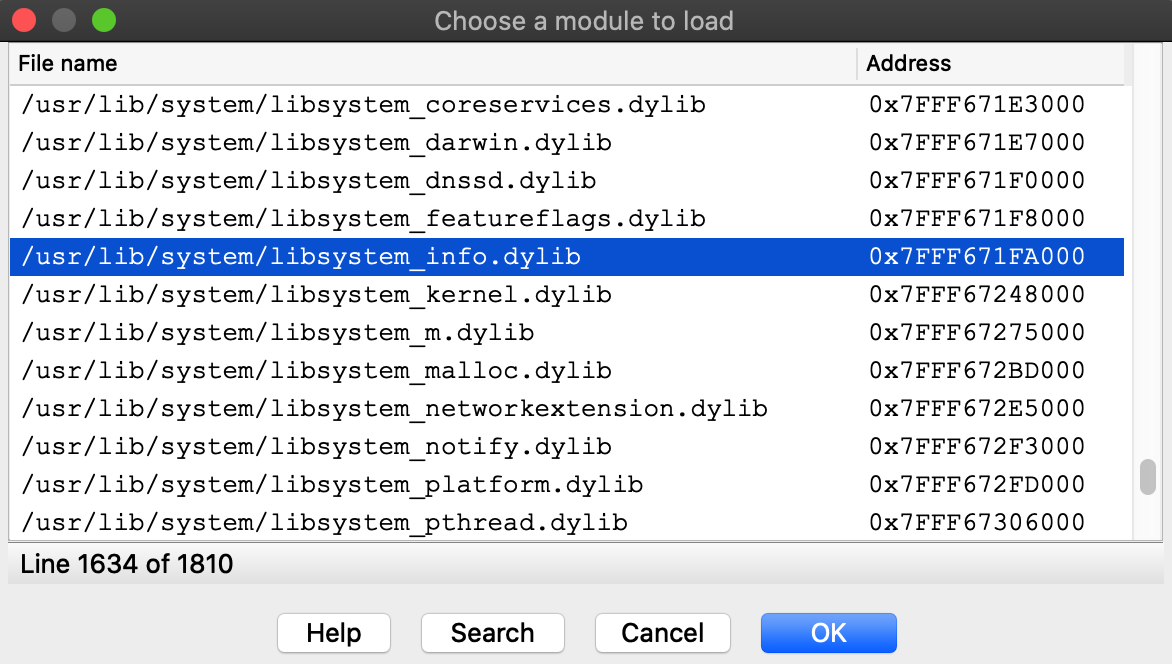Choose libsystem_platform.dylib row
The image size is (1172, 664).
pyautogui.click(x=331, y=485)
